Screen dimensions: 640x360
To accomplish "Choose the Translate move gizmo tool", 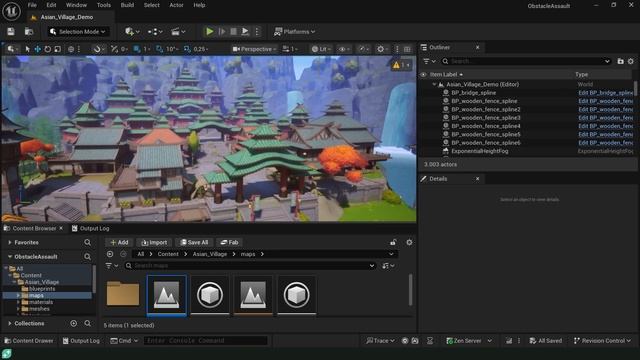I will coord(38,49).
